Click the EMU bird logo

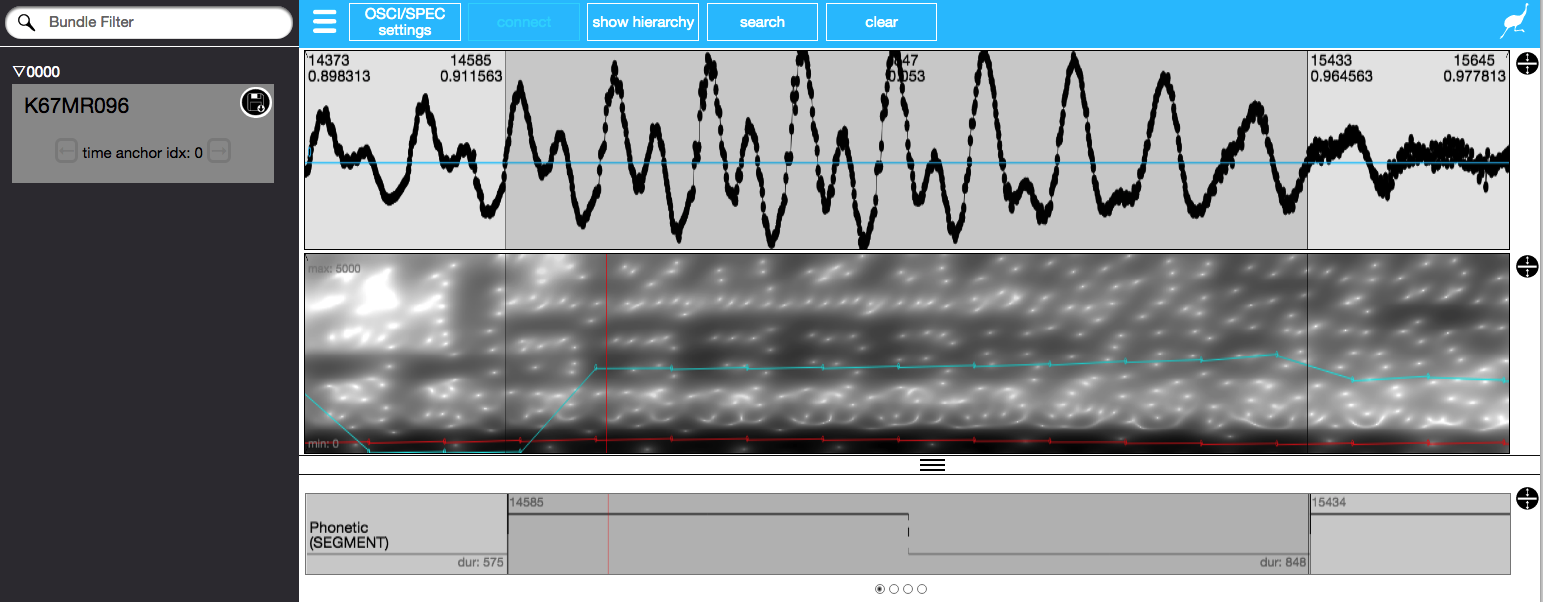(1516, 22)
